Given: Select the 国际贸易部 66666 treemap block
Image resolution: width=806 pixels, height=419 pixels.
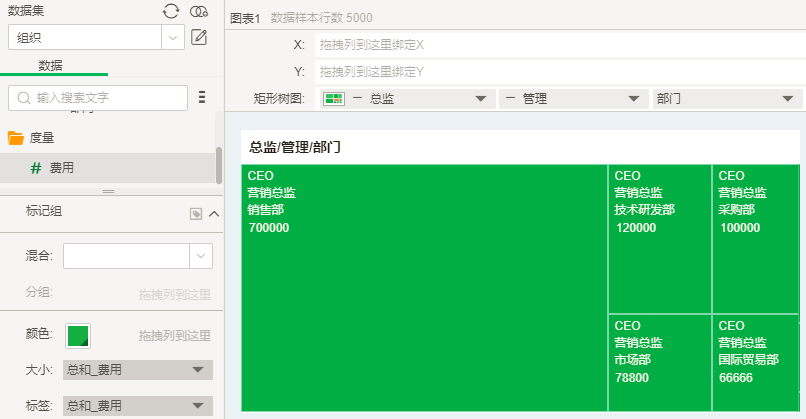Looking at the screenshot, I should (x=756, y=363).
